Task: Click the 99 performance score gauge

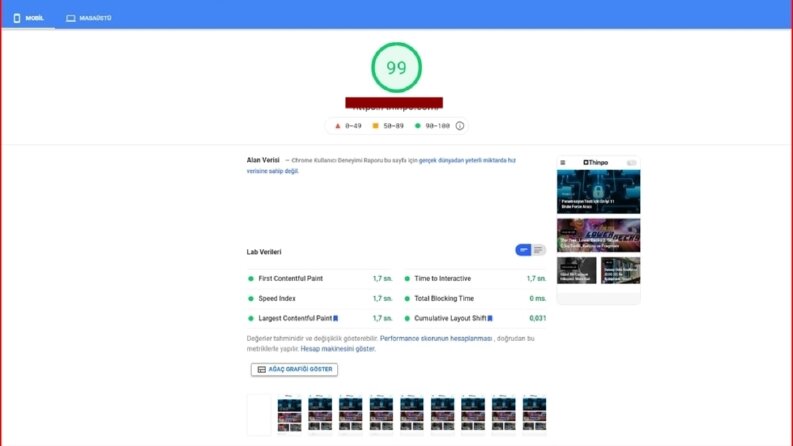Action: pos(396,67)
